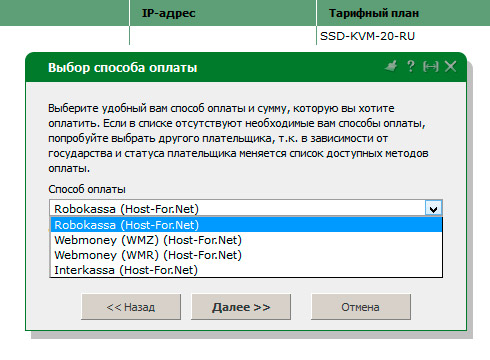
Task: Choose Webmoney (WMZ) payment option
Action: 246,240
